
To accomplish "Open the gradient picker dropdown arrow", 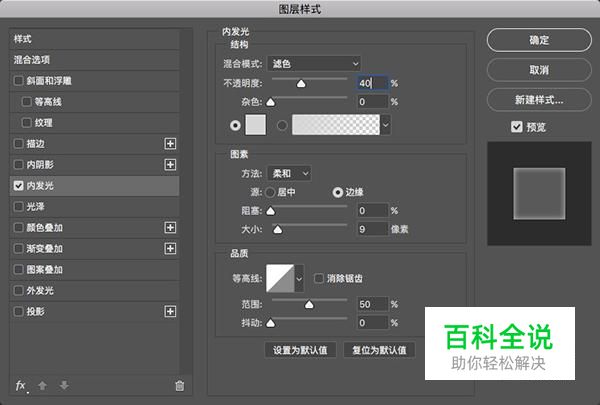I will point(386,125).
